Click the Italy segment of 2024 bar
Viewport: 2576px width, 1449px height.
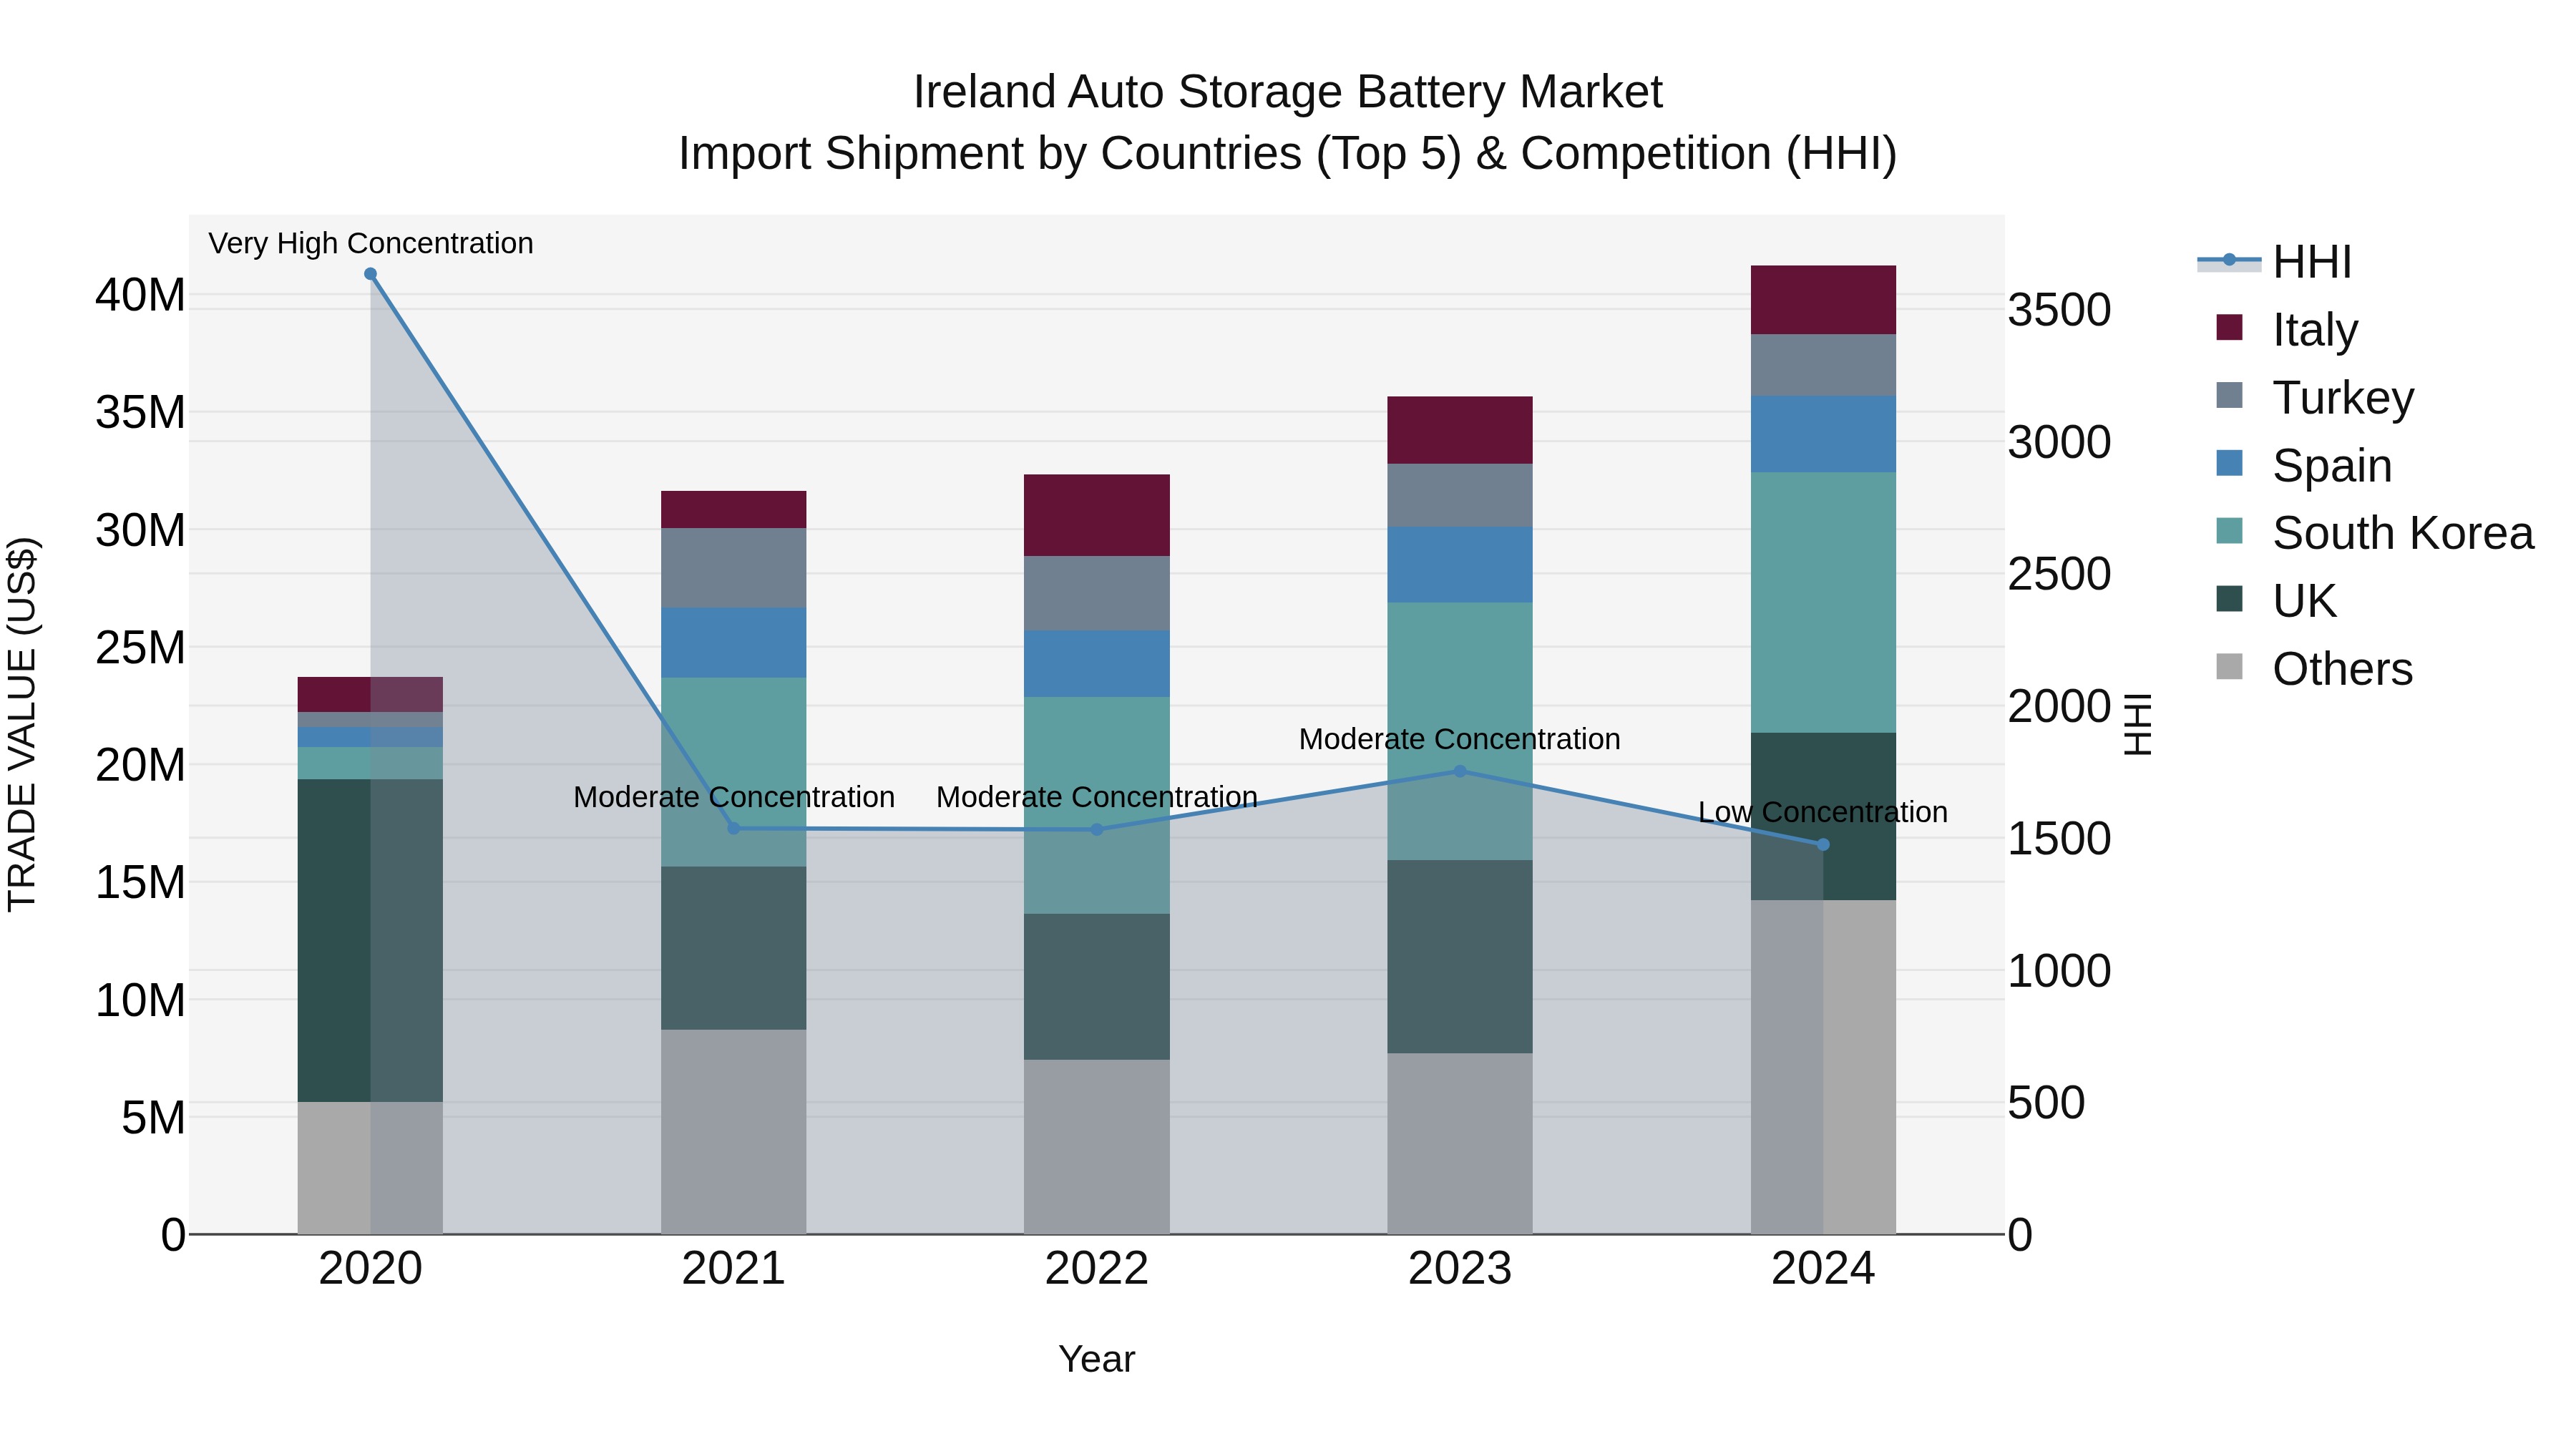click(x=1822, y=300)
